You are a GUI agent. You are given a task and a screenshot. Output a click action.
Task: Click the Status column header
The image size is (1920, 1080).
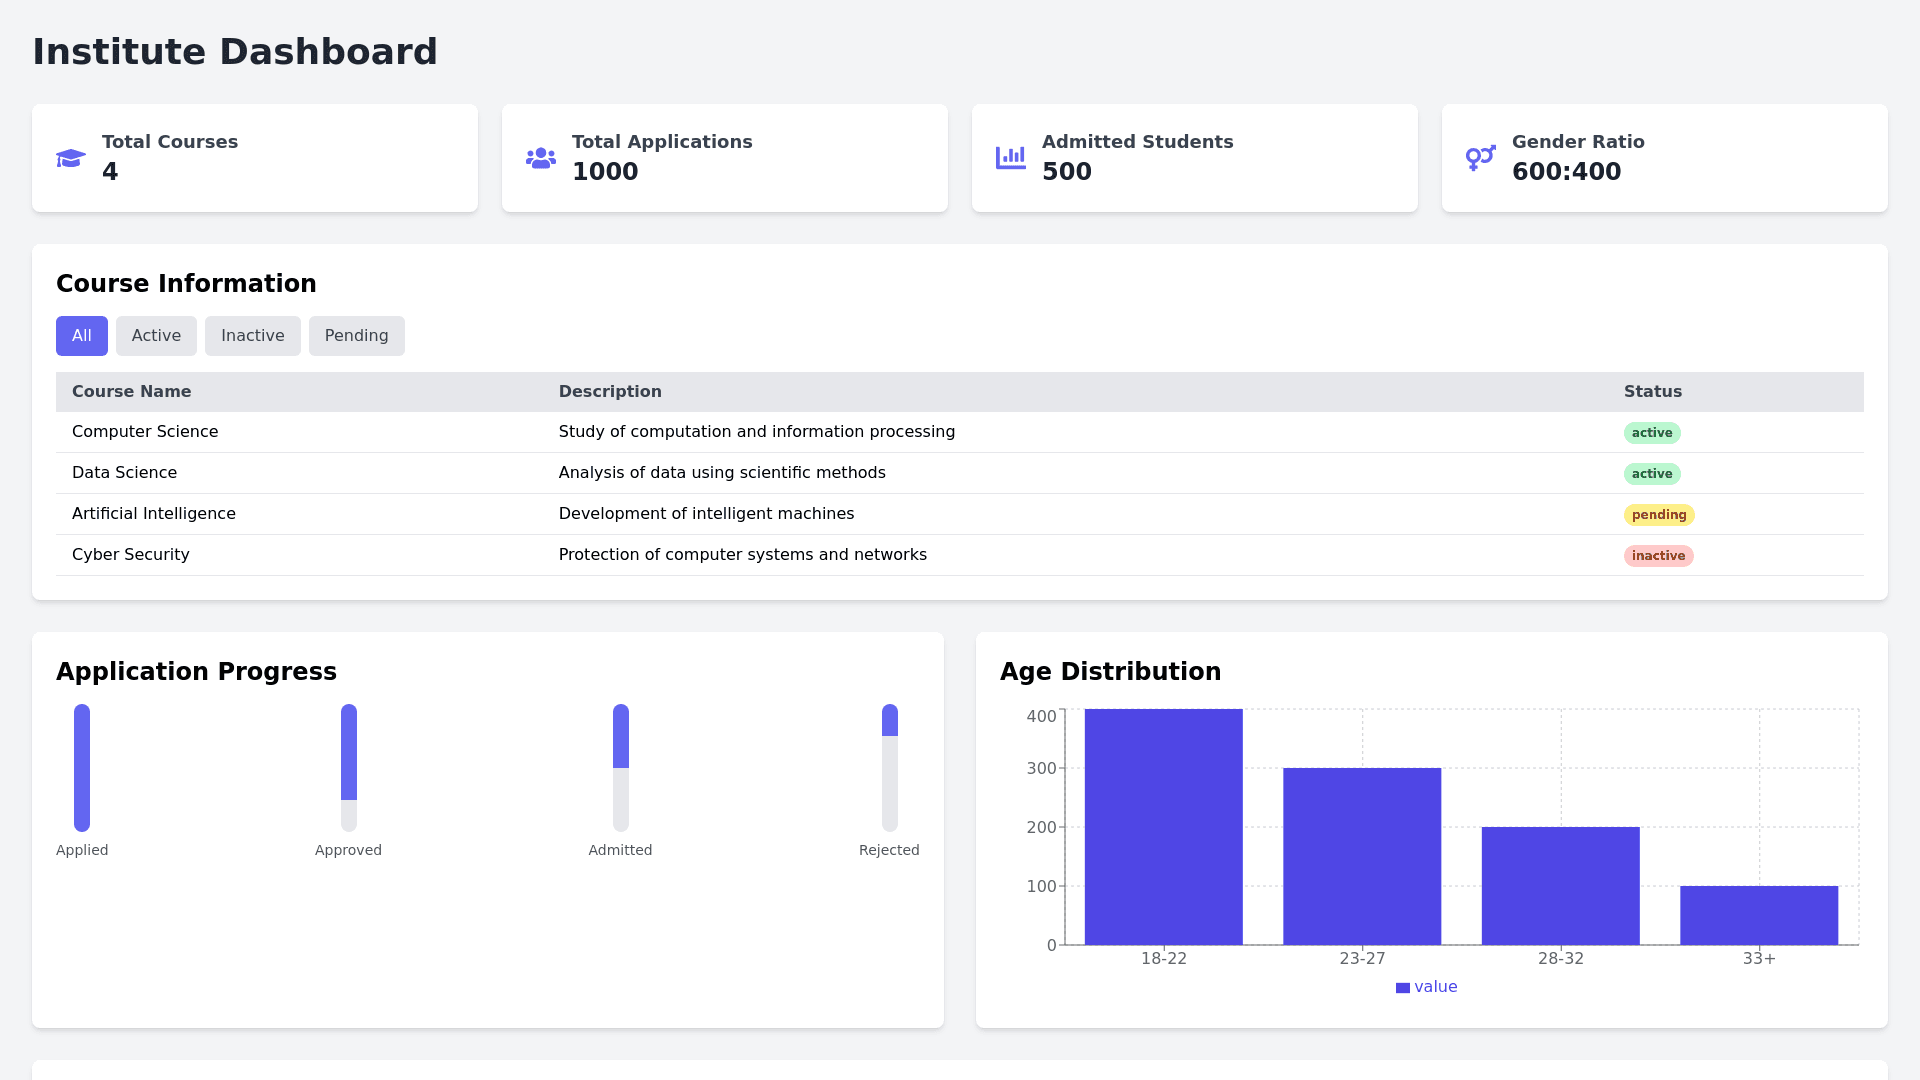coord(1652,392)
